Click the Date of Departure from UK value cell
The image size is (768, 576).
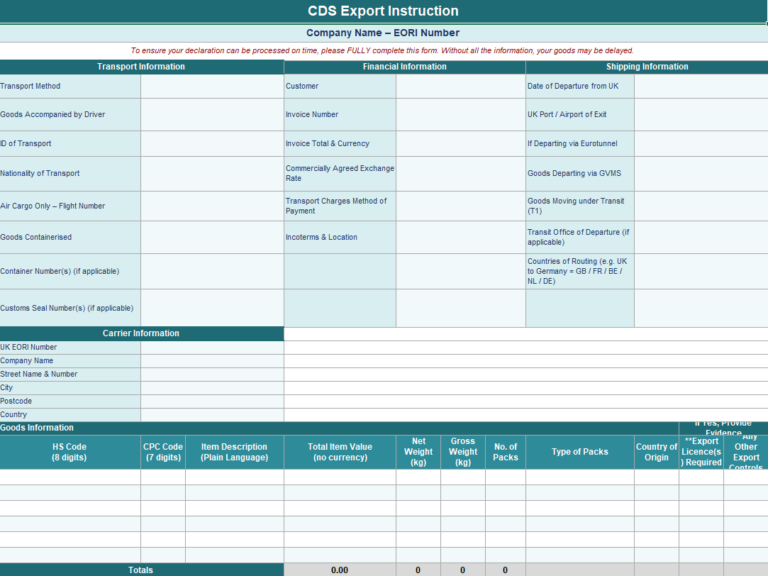(x=701, y=86)
